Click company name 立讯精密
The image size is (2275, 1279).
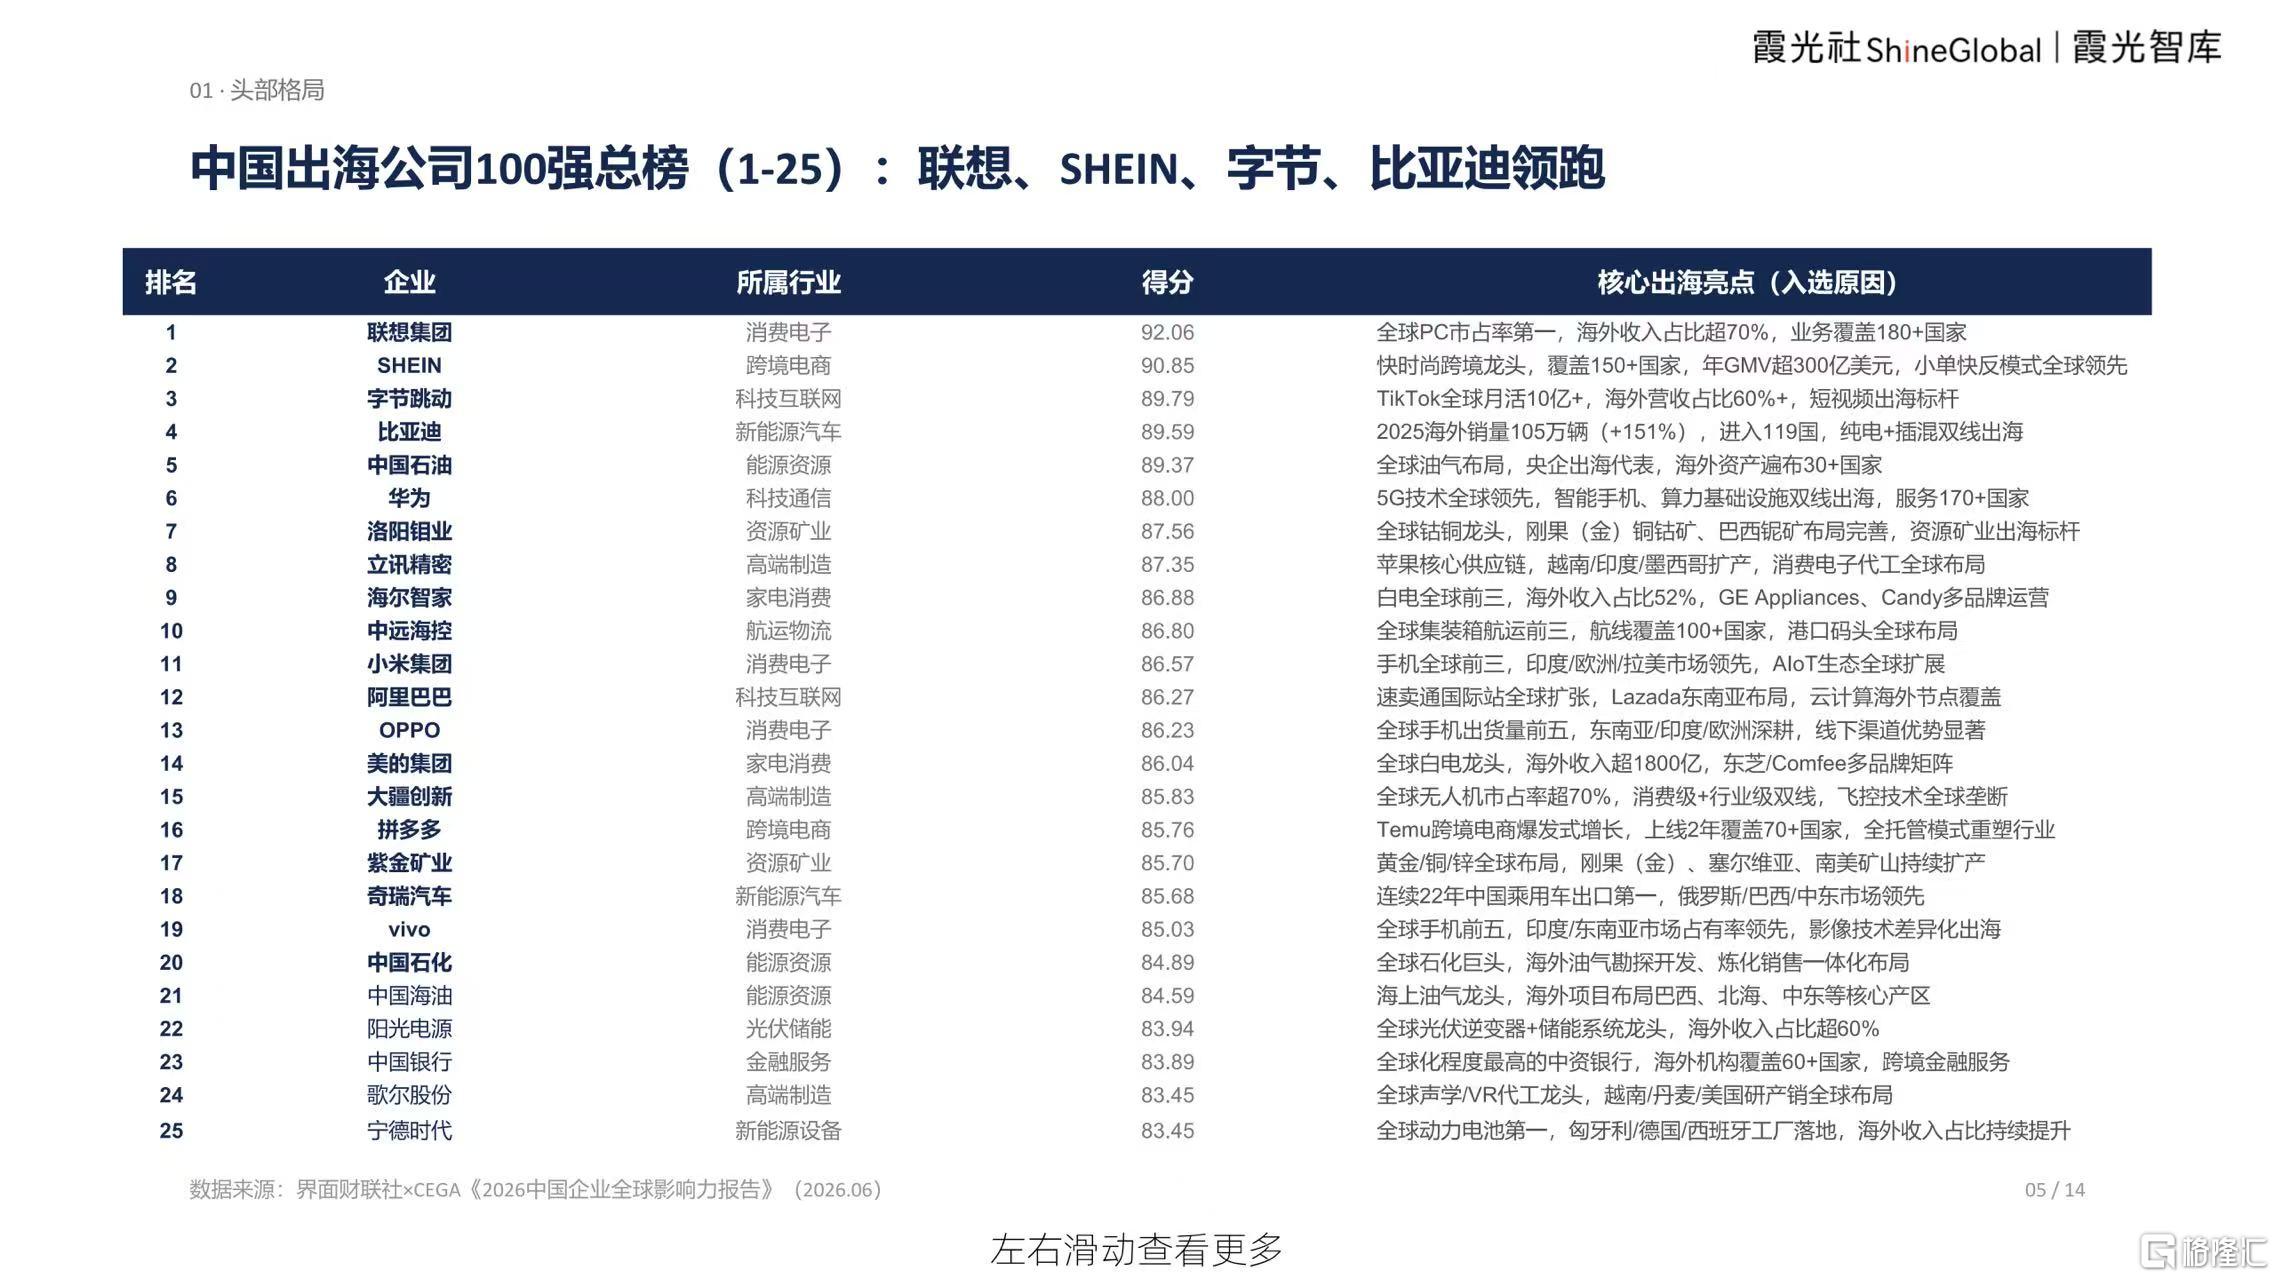[409, 564]
